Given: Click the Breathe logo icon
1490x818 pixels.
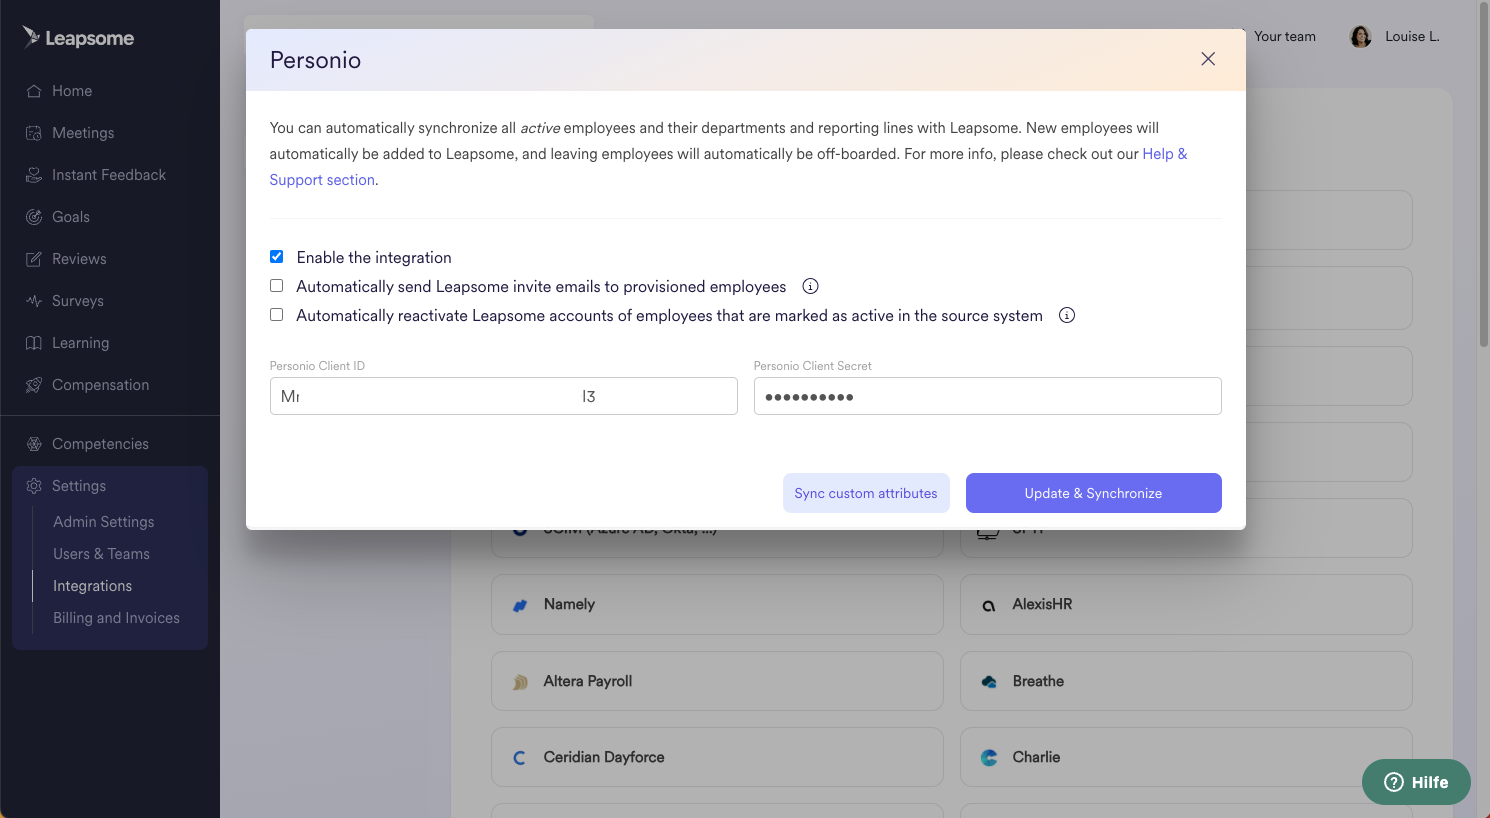Looking at the screenshot, I should point(989,682).
